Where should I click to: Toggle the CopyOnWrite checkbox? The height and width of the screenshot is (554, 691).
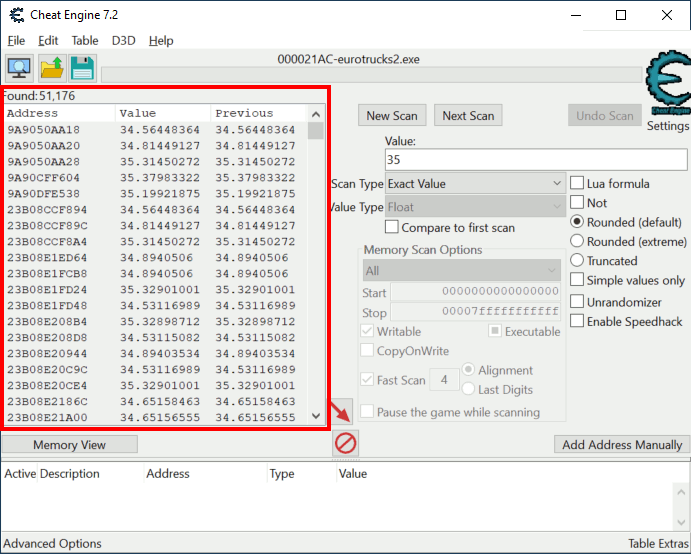click(x=367, y=350)
